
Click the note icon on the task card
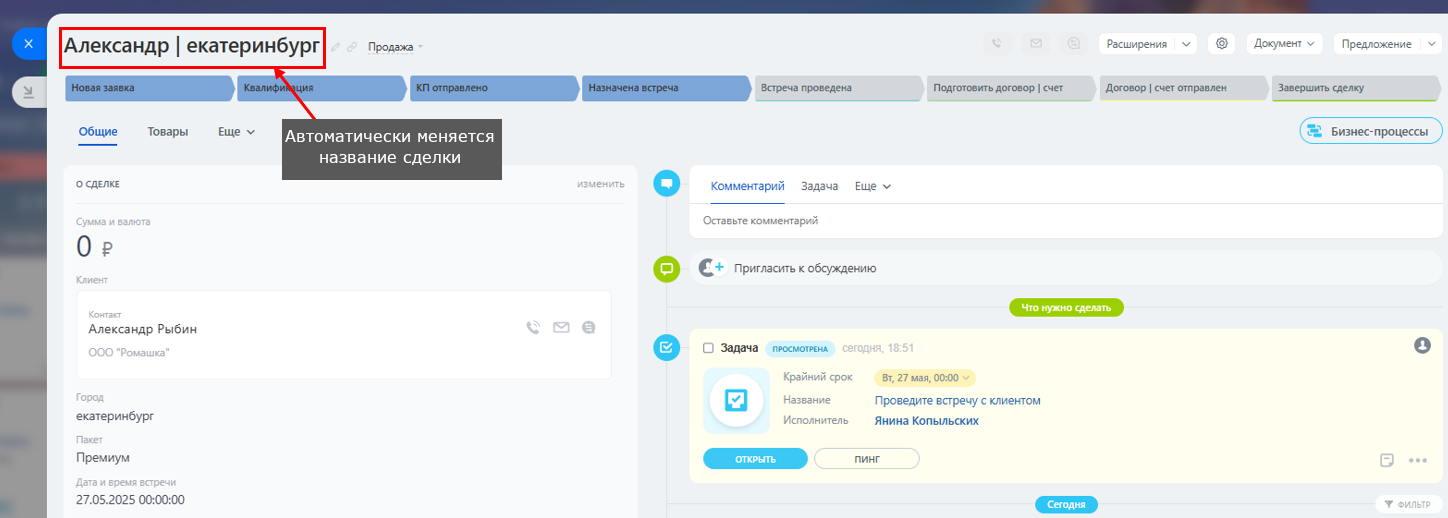tap(1387, 460)
